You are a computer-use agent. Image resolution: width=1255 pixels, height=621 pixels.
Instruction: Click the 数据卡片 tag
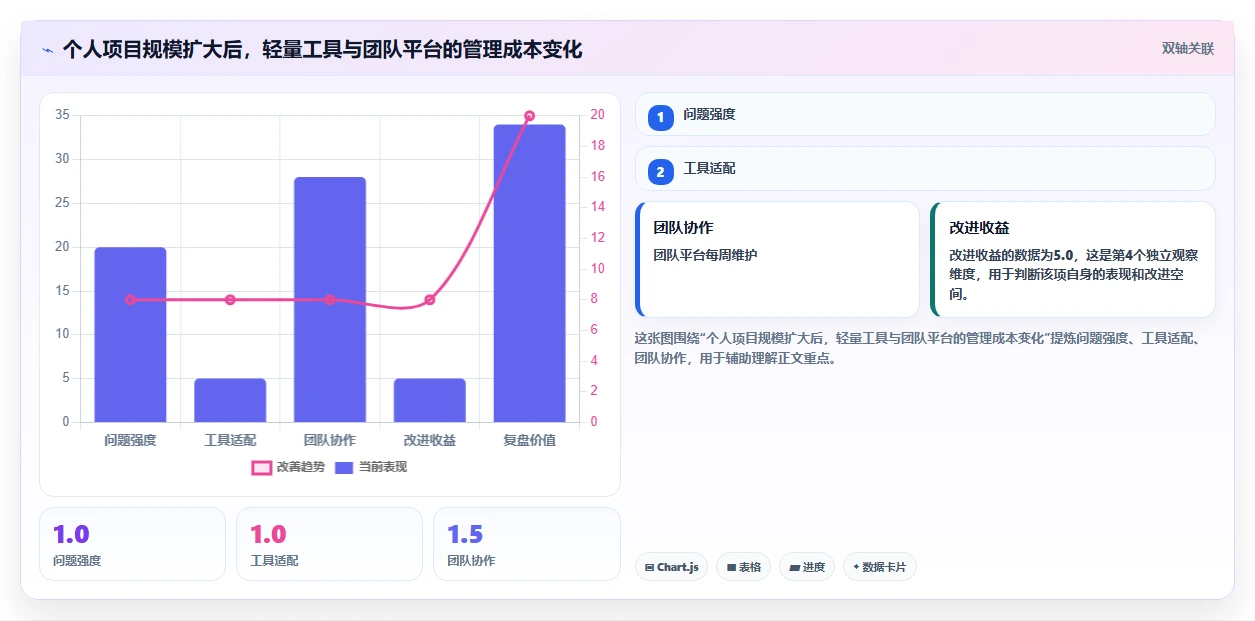879,567
